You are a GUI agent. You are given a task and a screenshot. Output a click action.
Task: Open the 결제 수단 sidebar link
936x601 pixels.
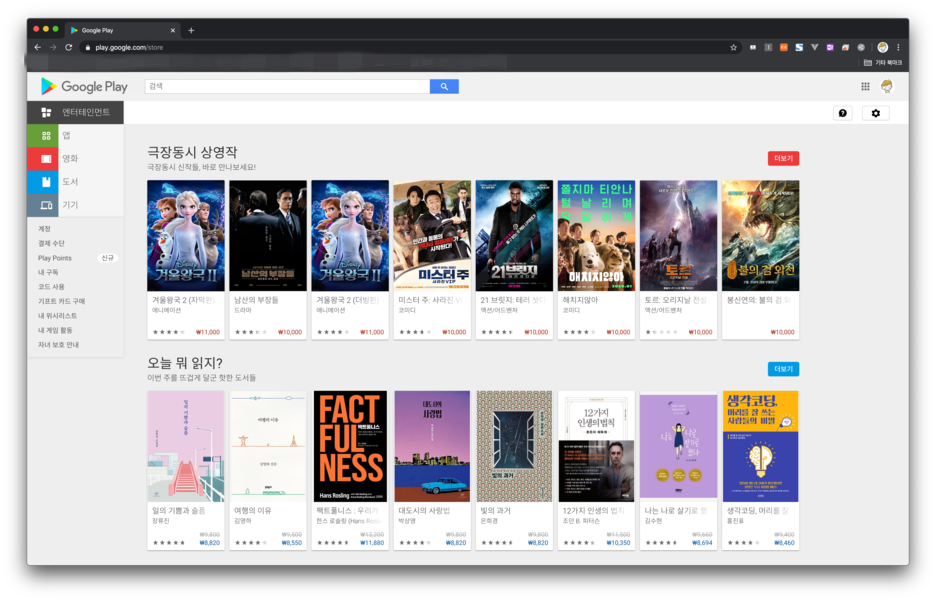(51, 244)
